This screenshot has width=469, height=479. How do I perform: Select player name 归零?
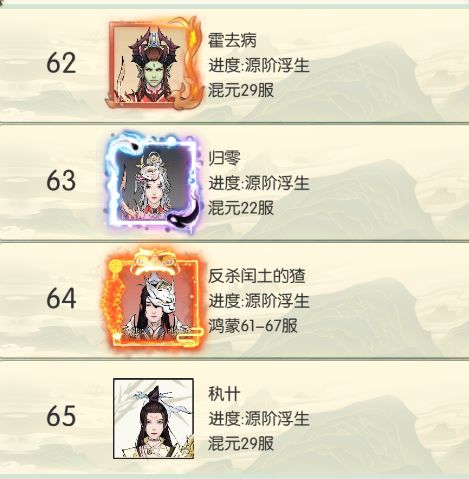[224, 158]
